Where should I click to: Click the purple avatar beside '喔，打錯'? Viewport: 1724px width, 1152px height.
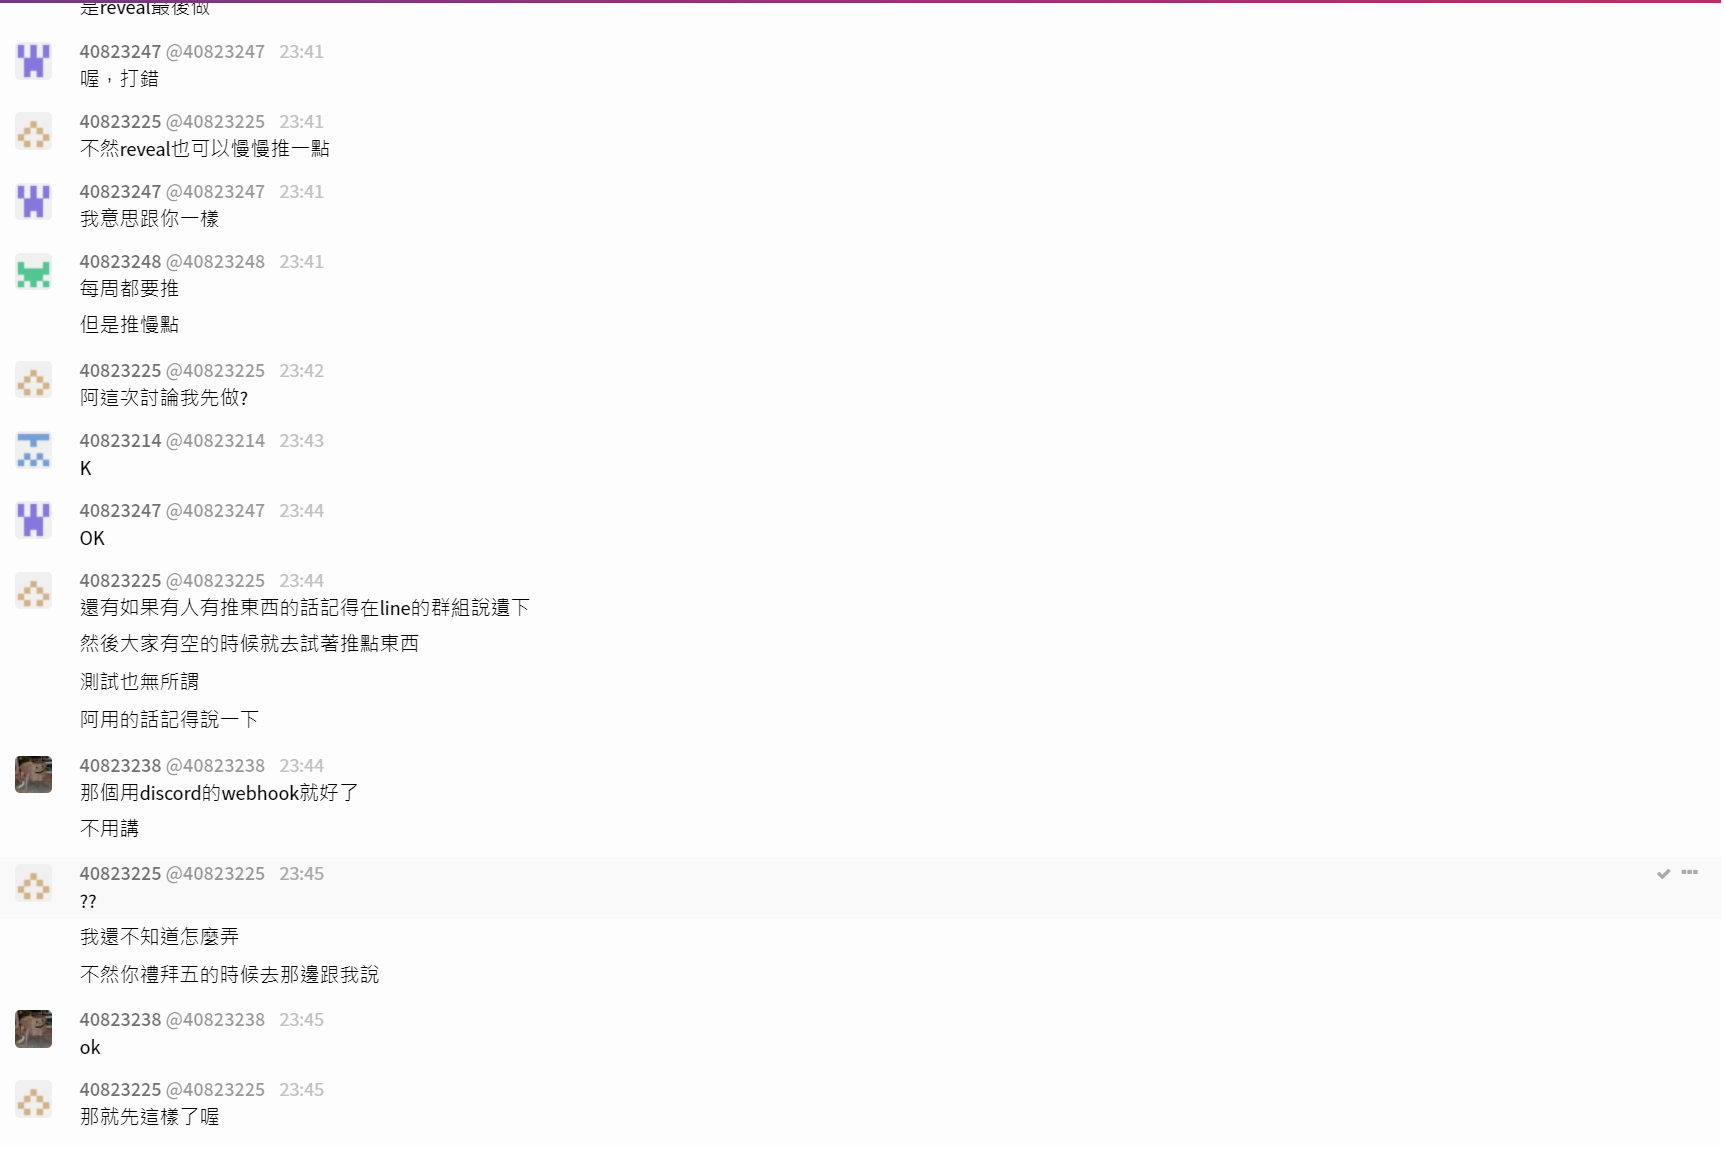point(33,62)
